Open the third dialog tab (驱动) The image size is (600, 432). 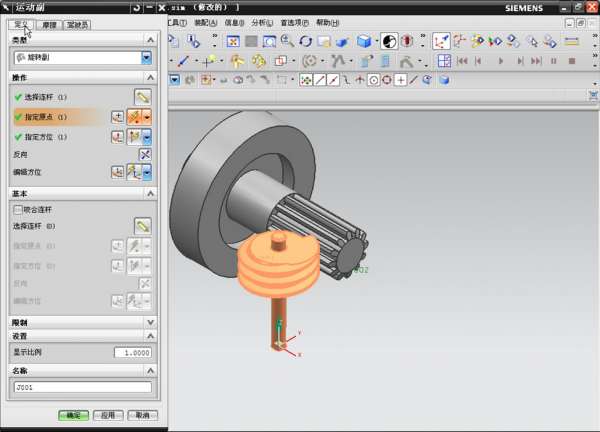77,25
